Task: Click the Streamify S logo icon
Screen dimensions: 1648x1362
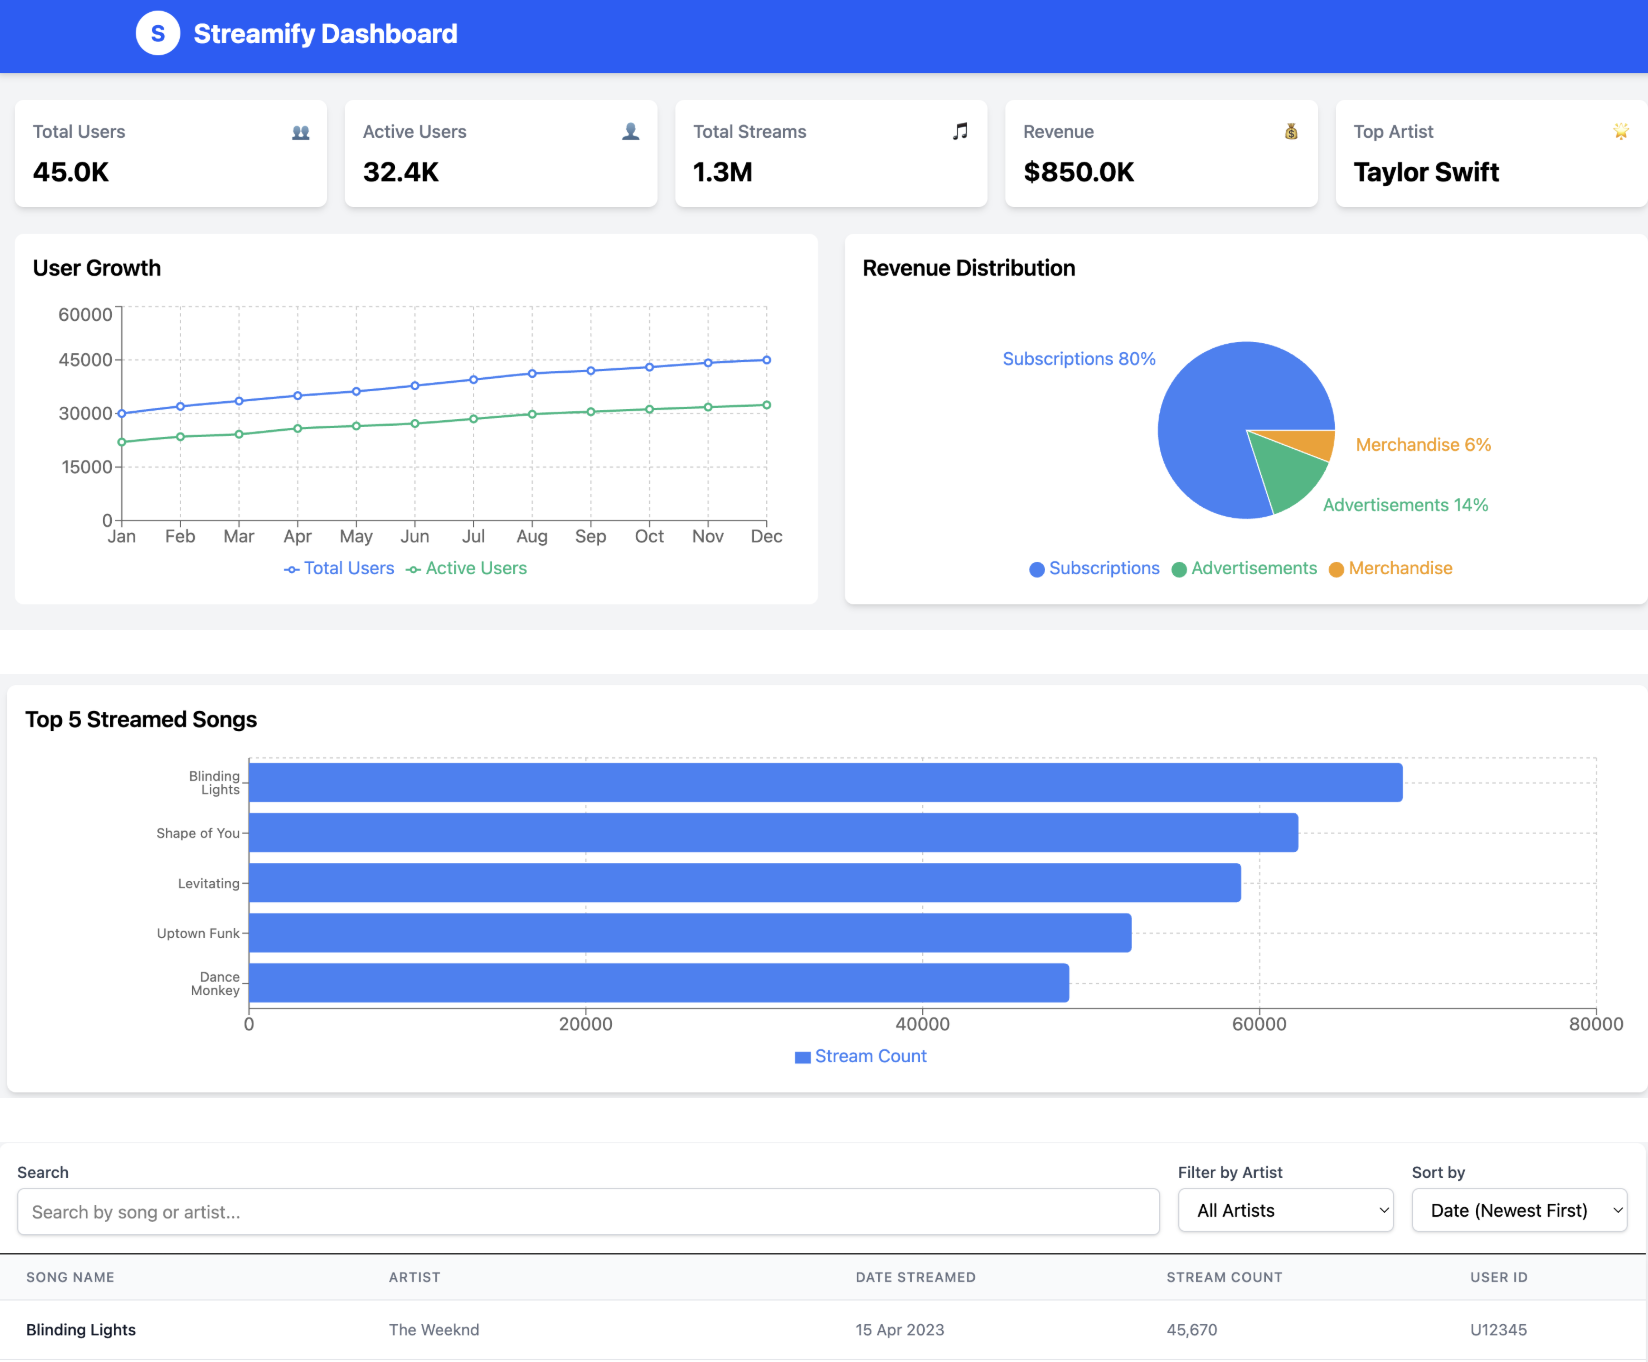Action: pyautogui.click(x=158, y=34)
